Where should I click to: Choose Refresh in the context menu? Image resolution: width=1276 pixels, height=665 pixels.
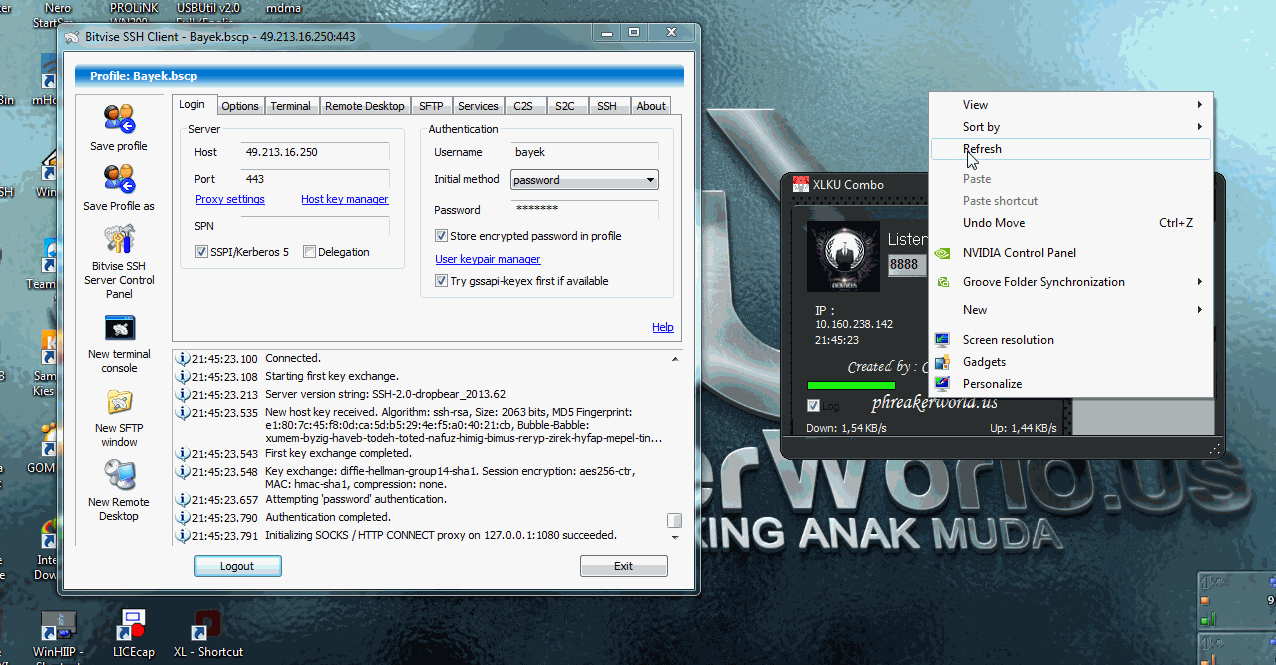[x=1071, y=149]
